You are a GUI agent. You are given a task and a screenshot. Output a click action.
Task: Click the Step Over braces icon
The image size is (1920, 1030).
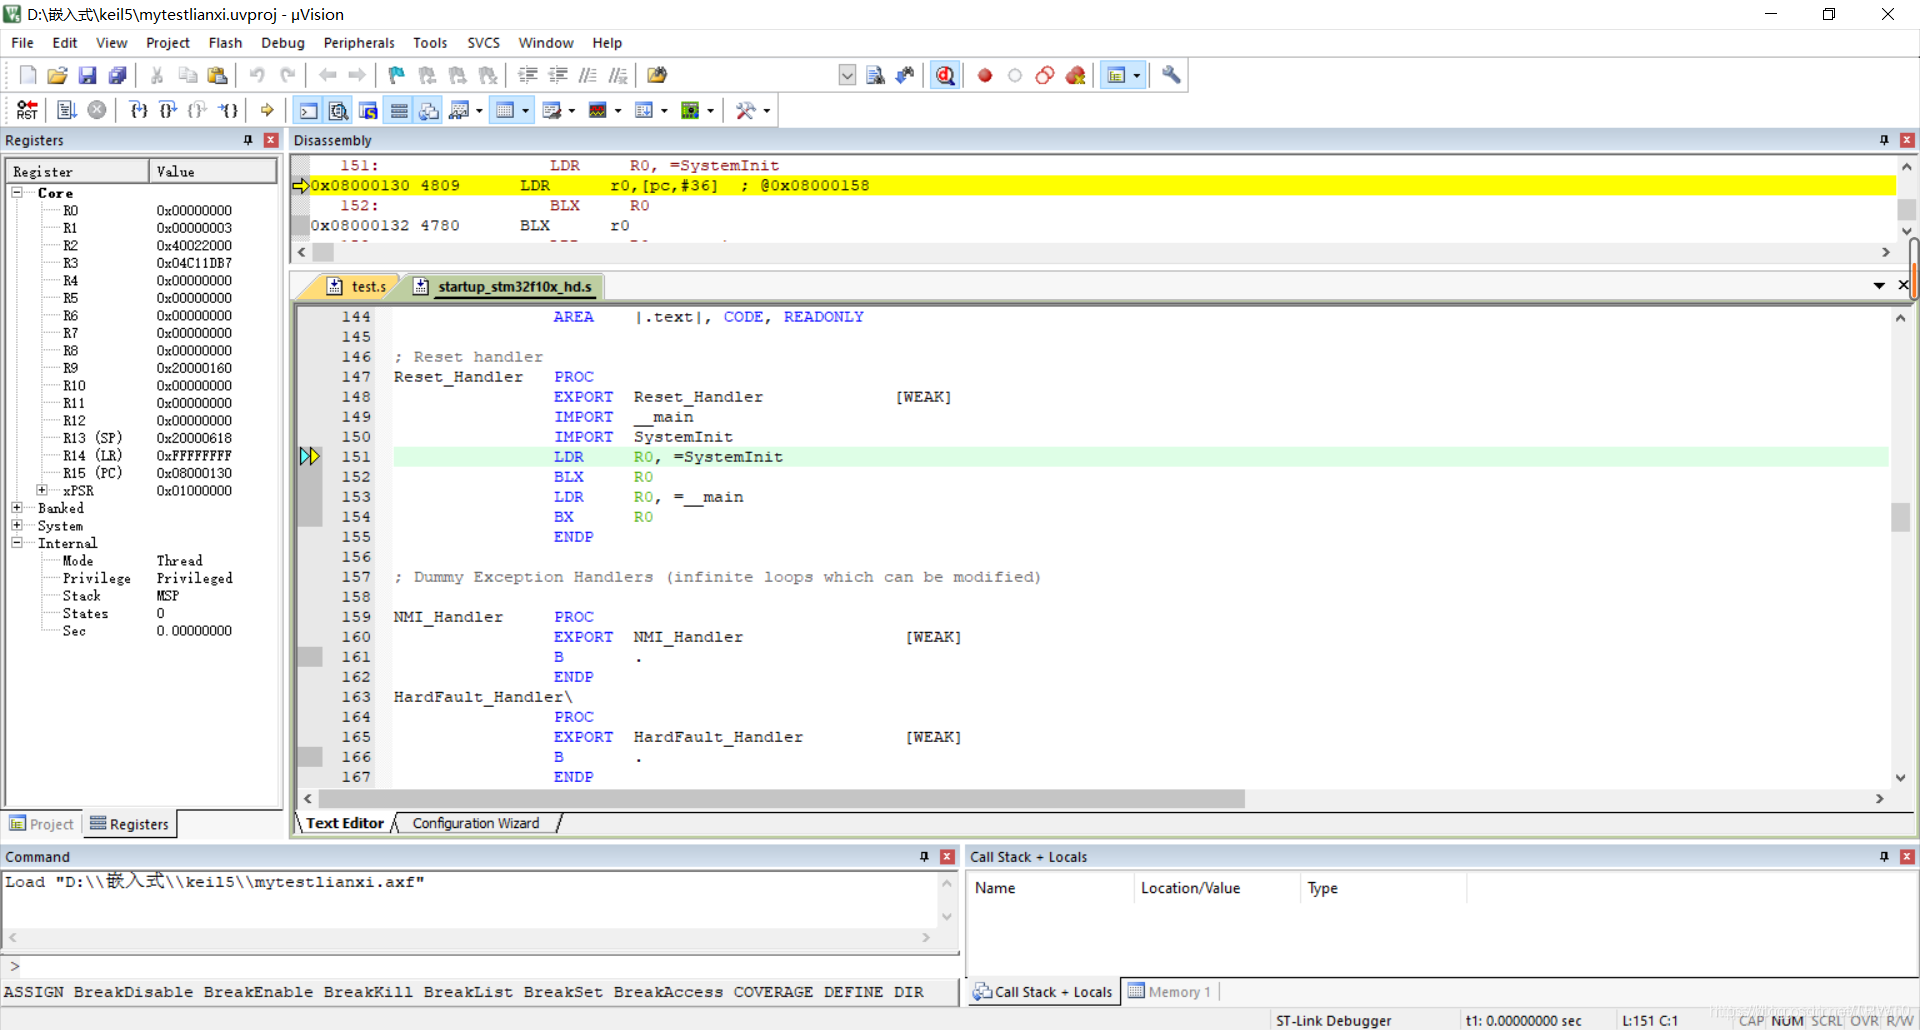pyautogui.click(x=168, y=110)
